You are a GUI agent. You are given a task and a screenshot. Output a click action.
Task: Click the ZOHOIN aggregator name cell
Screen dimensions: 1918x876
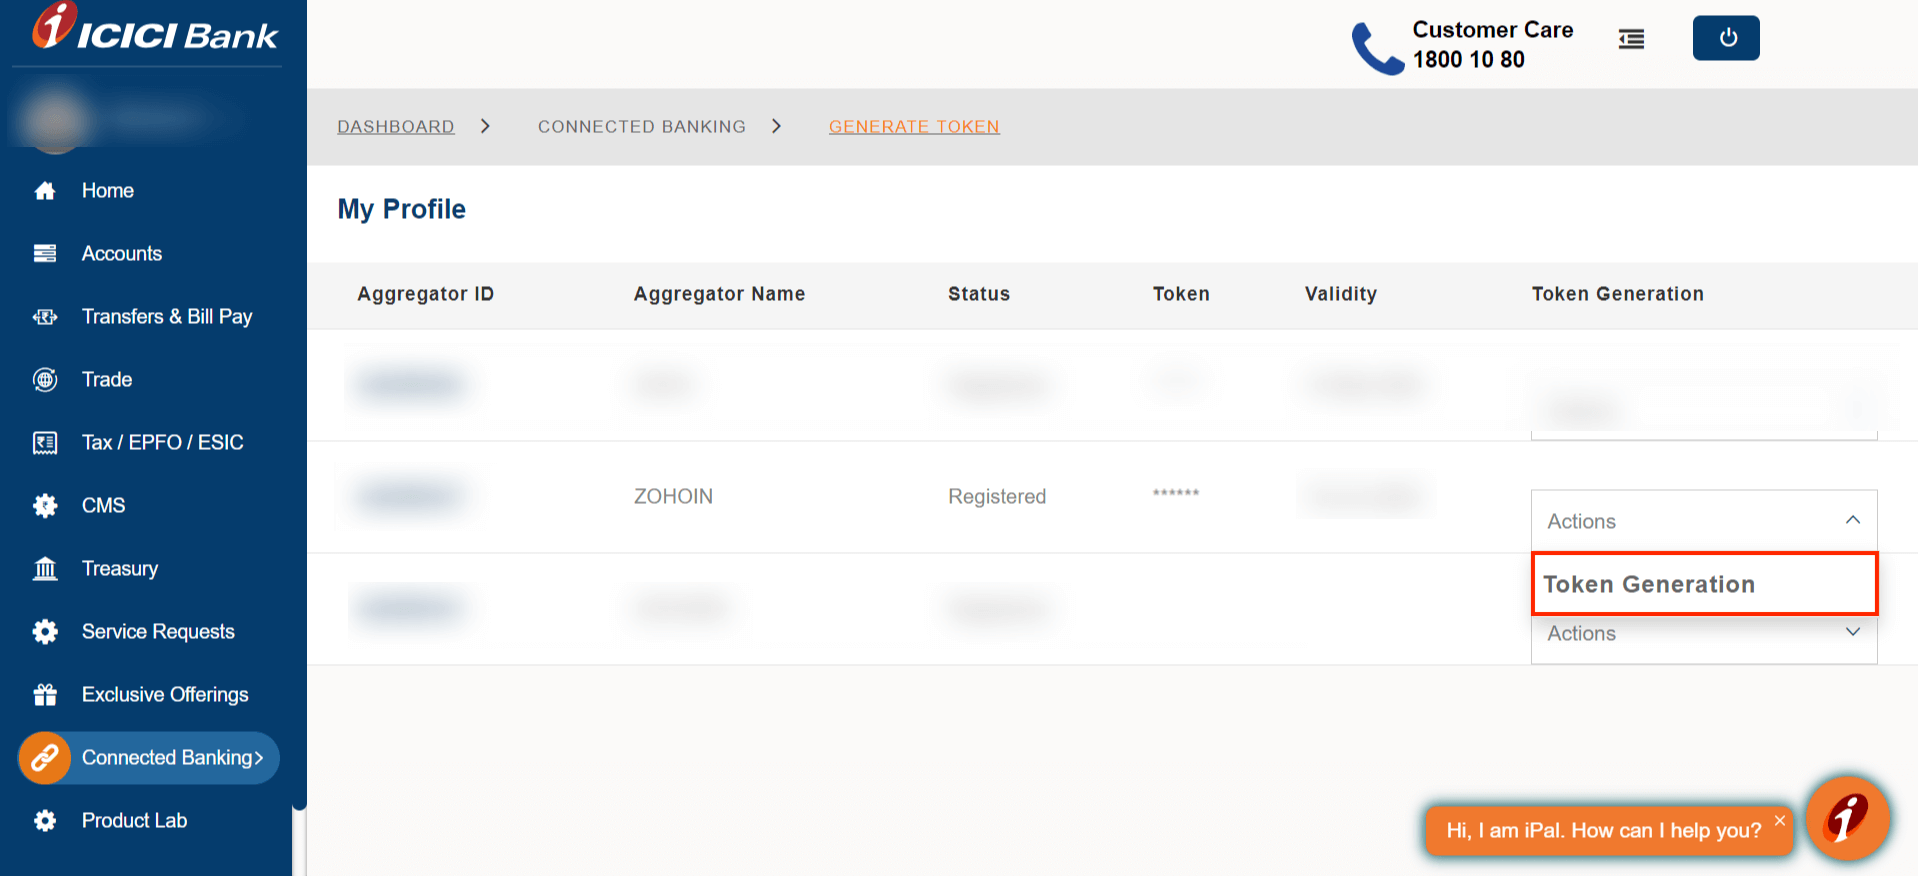pos(674,497)
